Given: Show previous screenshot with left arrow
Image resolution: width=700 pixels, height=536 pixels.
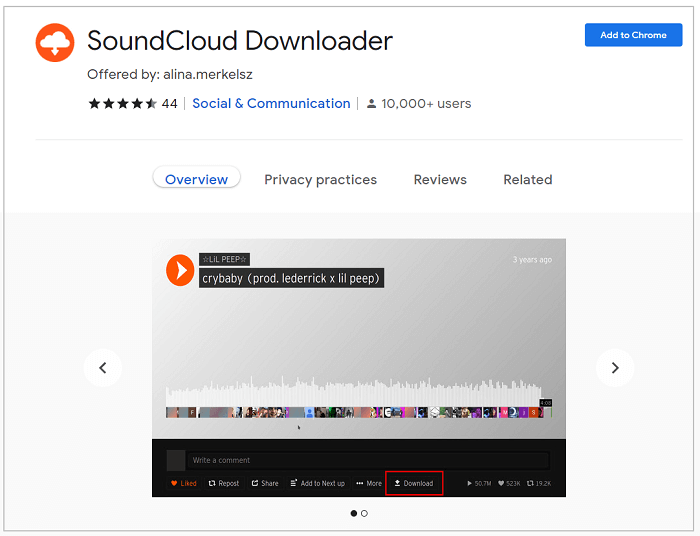Looking at the screenshot, I should pos(103,368).
